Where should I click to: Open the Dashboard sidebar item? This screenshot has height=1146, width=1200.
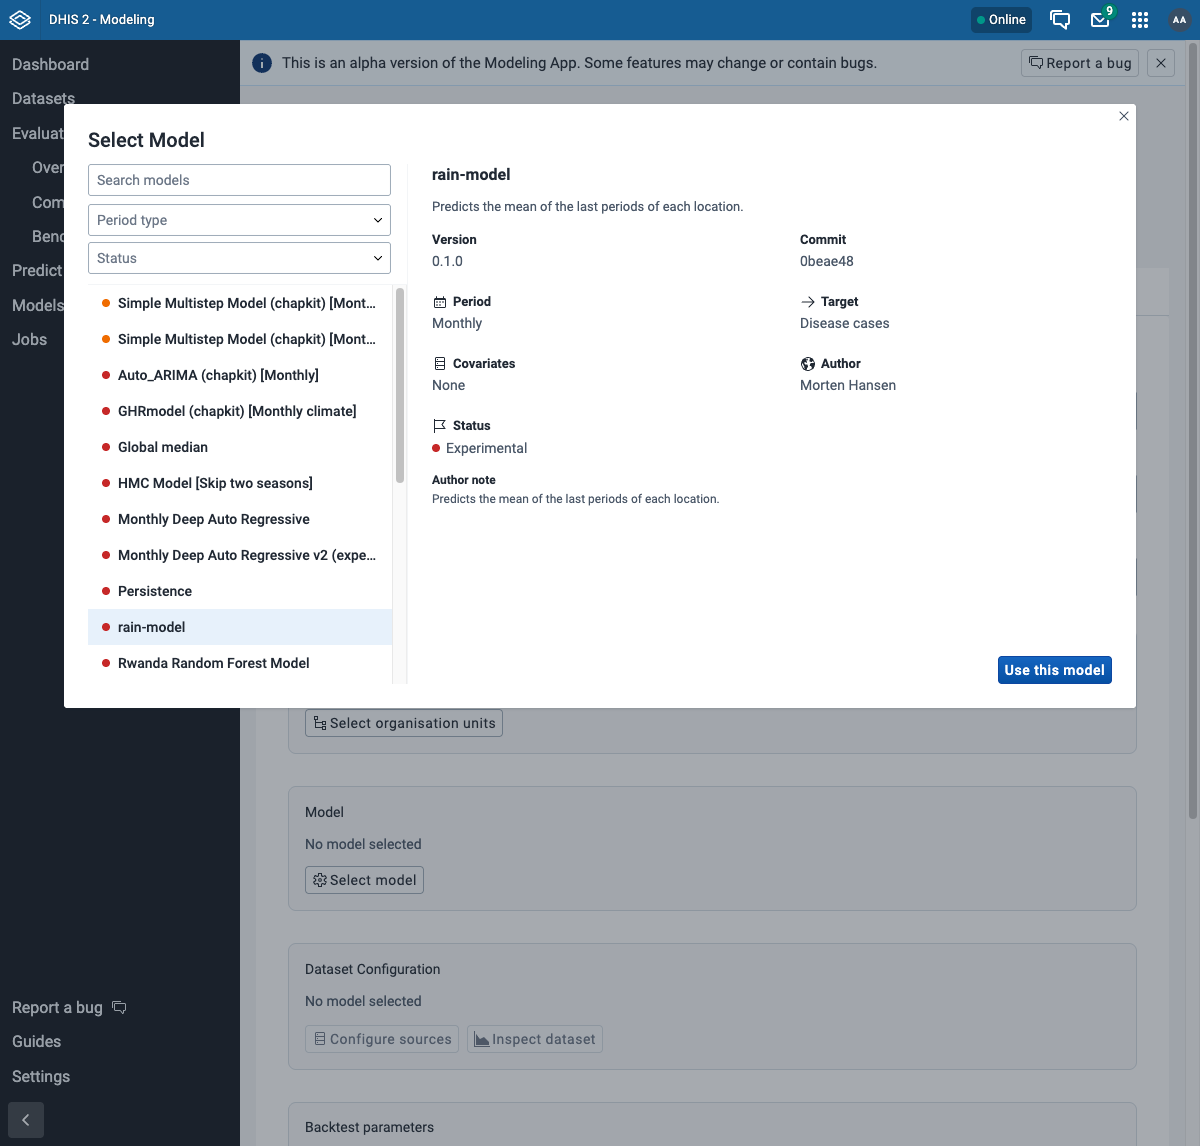pyautogui.click(x=50, y=64)
